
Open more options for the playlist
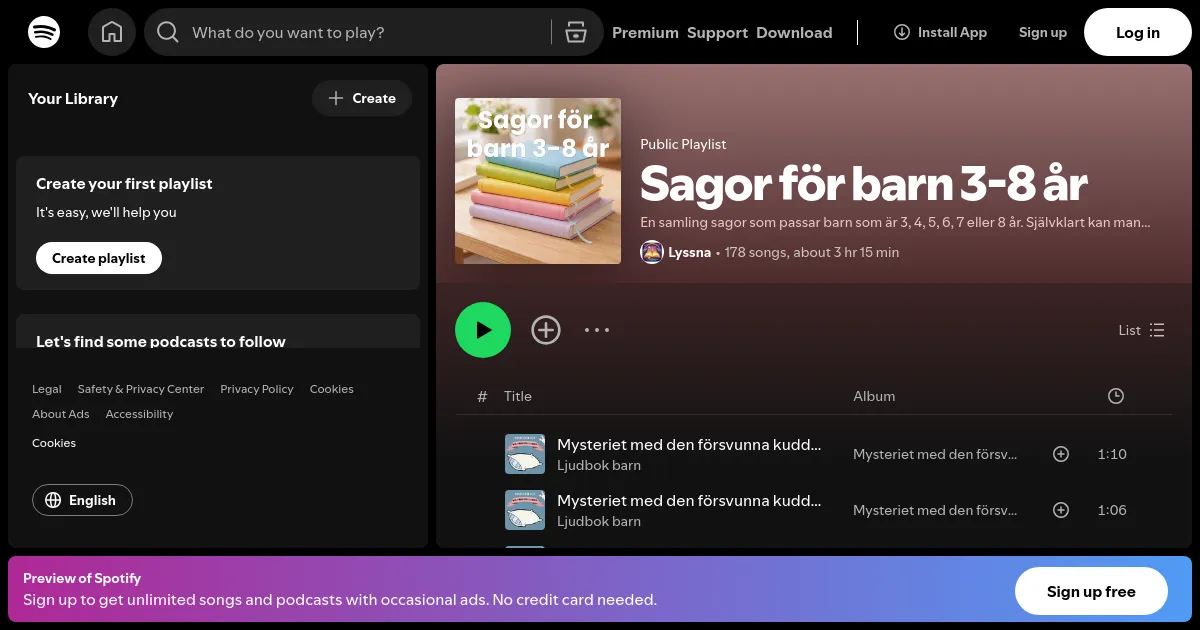click(597, 330)
